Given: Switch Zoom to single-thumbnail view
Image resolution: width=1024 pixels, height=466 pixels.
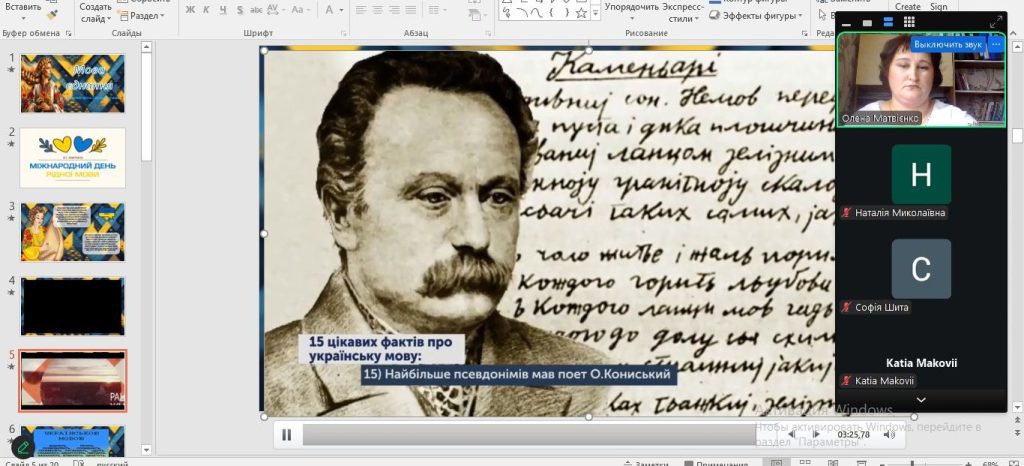Looking at the screenshot, I should (x=867, y=23).
